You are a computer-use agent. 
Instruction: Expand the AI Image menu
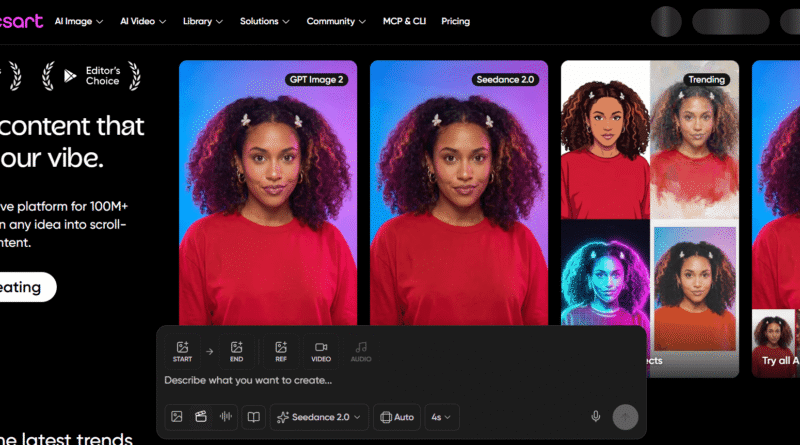79,21
